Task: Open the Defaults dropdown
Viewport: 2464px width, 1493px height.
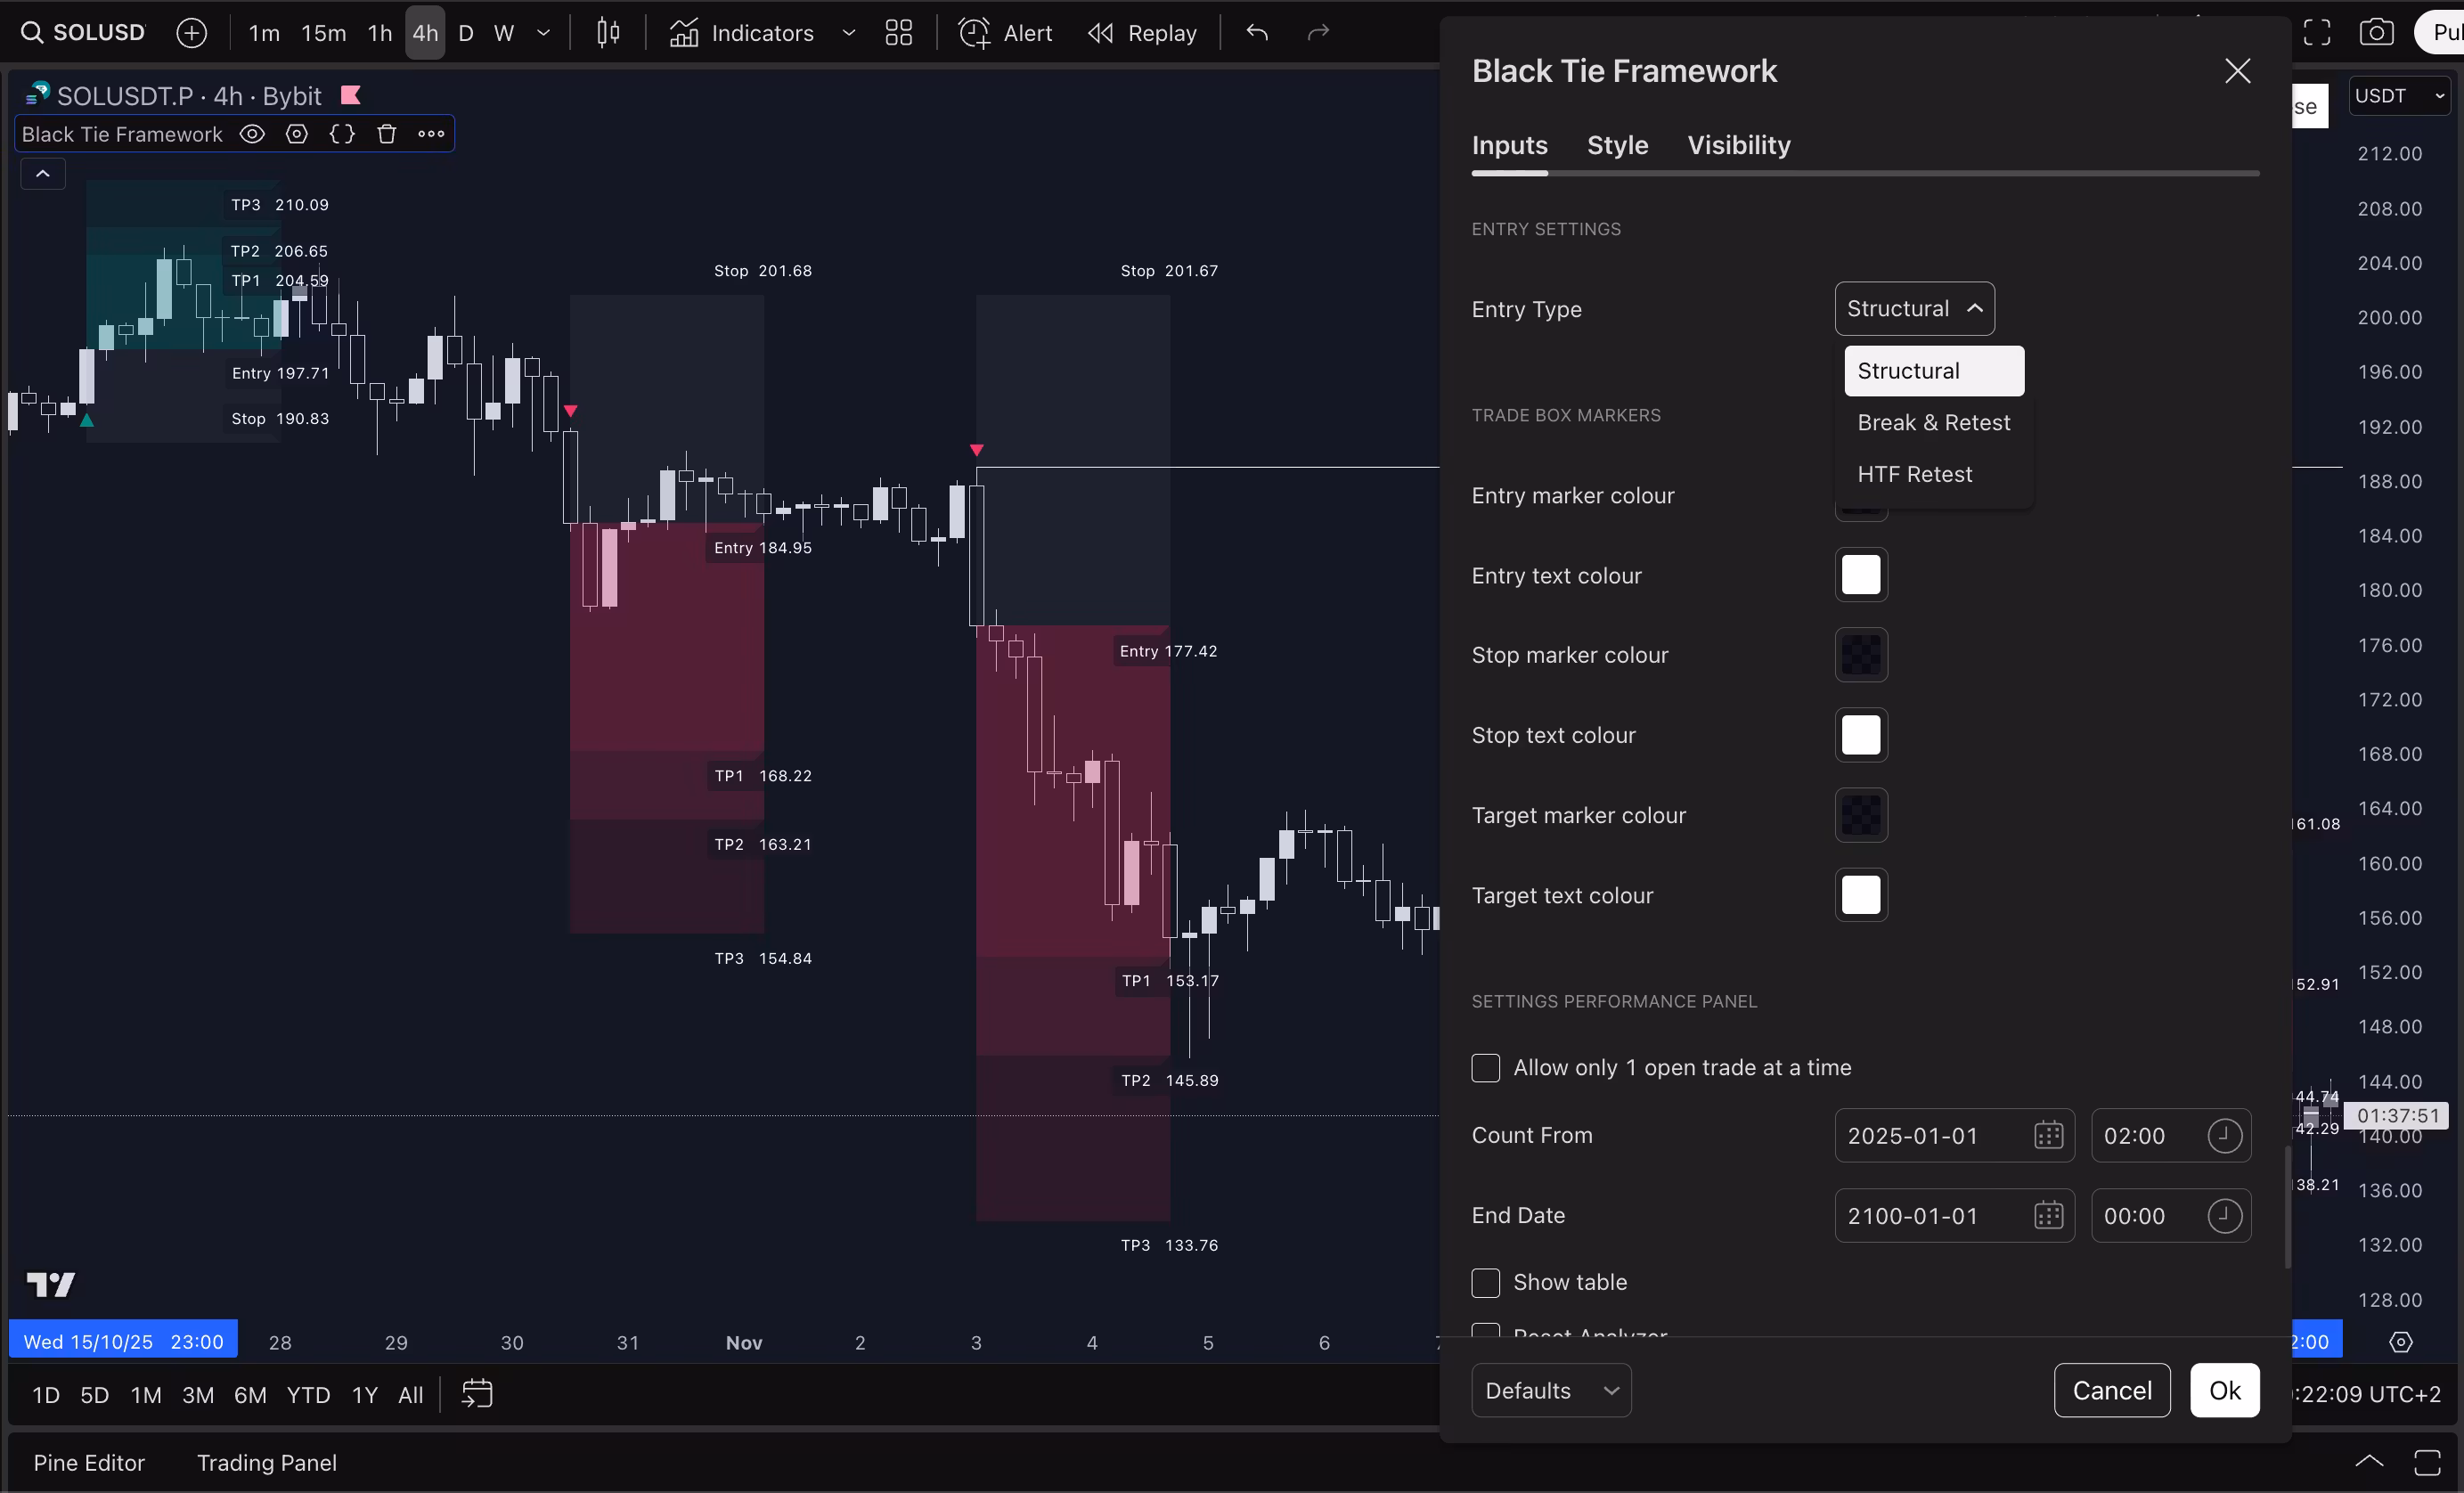Action: click(1551, 1390)
